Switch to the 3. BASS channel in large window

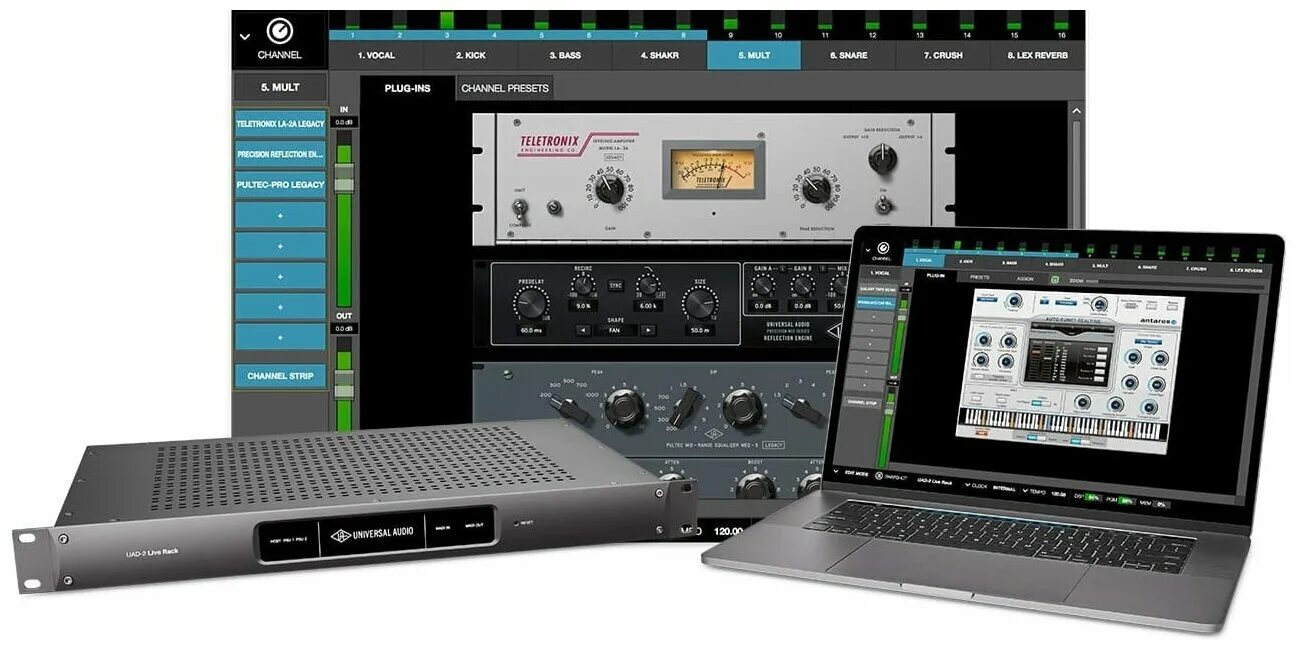(x=565, y=55)
